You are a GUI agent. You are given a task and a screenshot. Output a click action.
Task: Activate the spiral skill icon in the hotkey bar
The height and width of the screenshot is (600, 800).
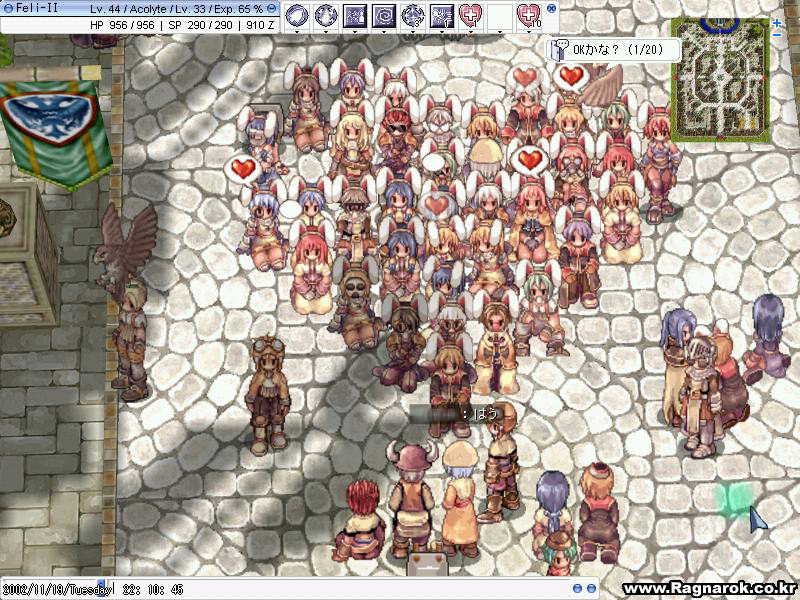(383, 15)
